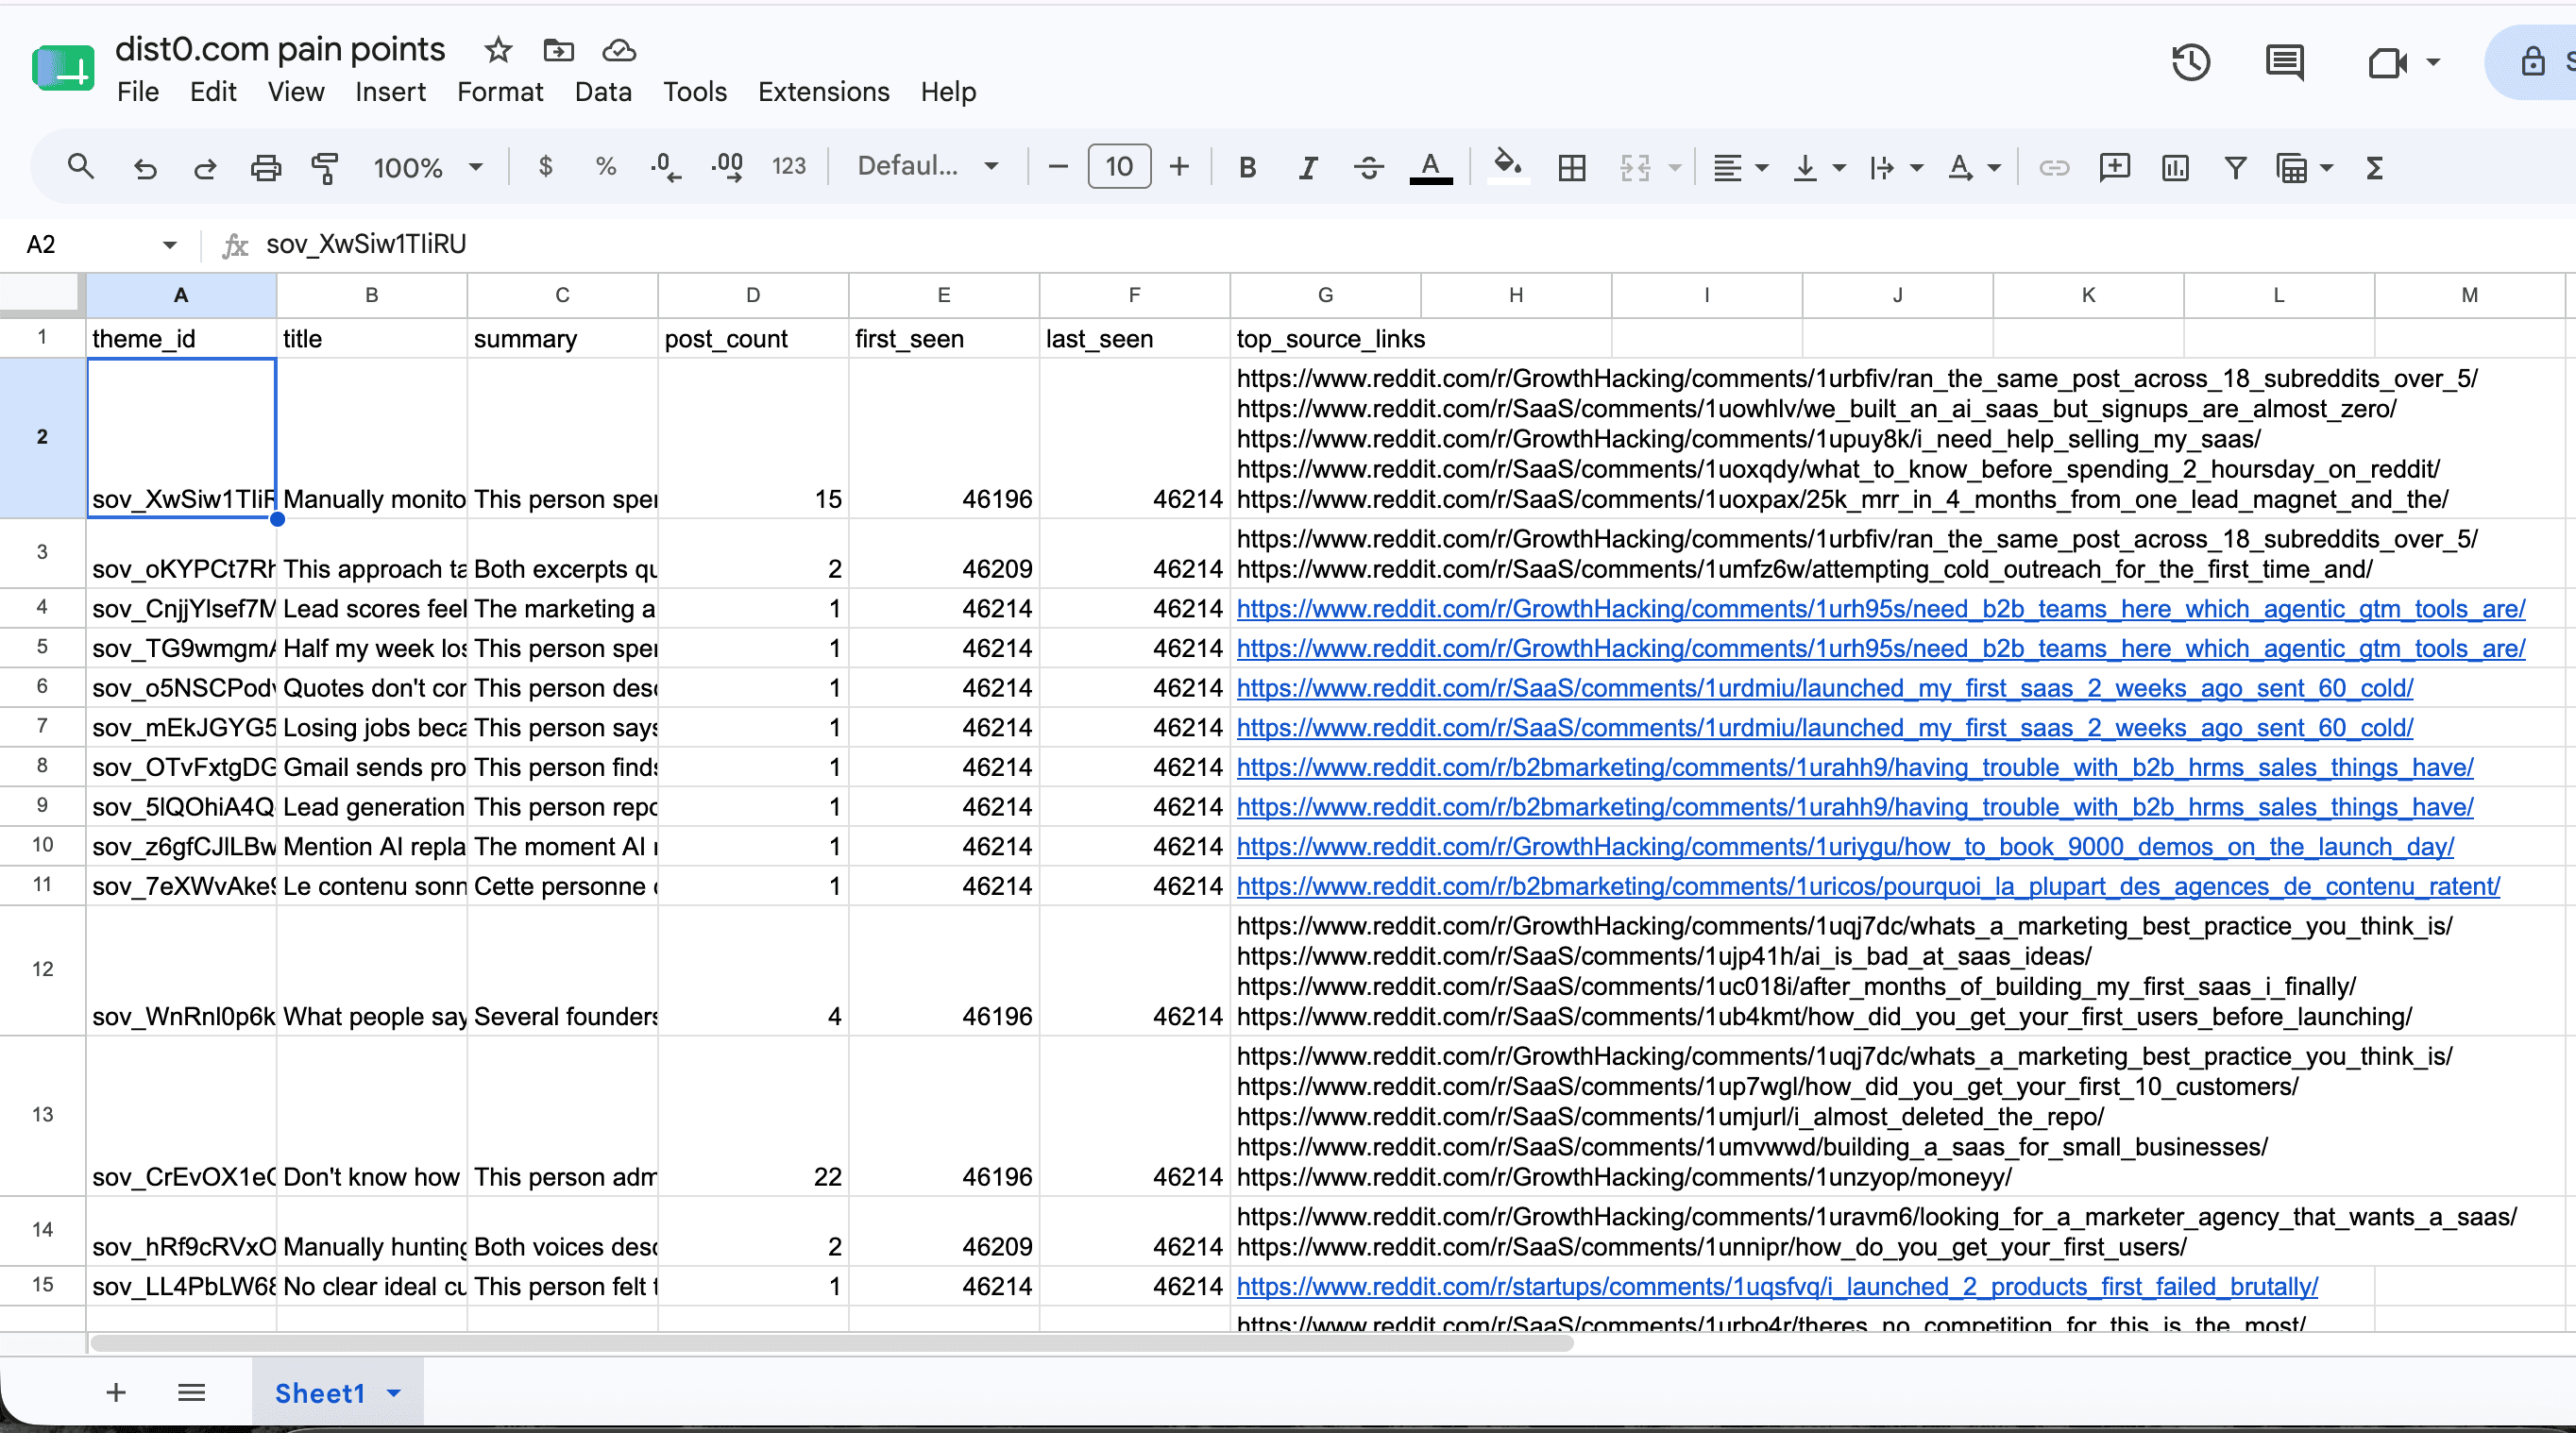Toggle bold formatting
The width and height of the screenshot is (2576, 1433).
pyautogui.click(x=1247, y=167)
